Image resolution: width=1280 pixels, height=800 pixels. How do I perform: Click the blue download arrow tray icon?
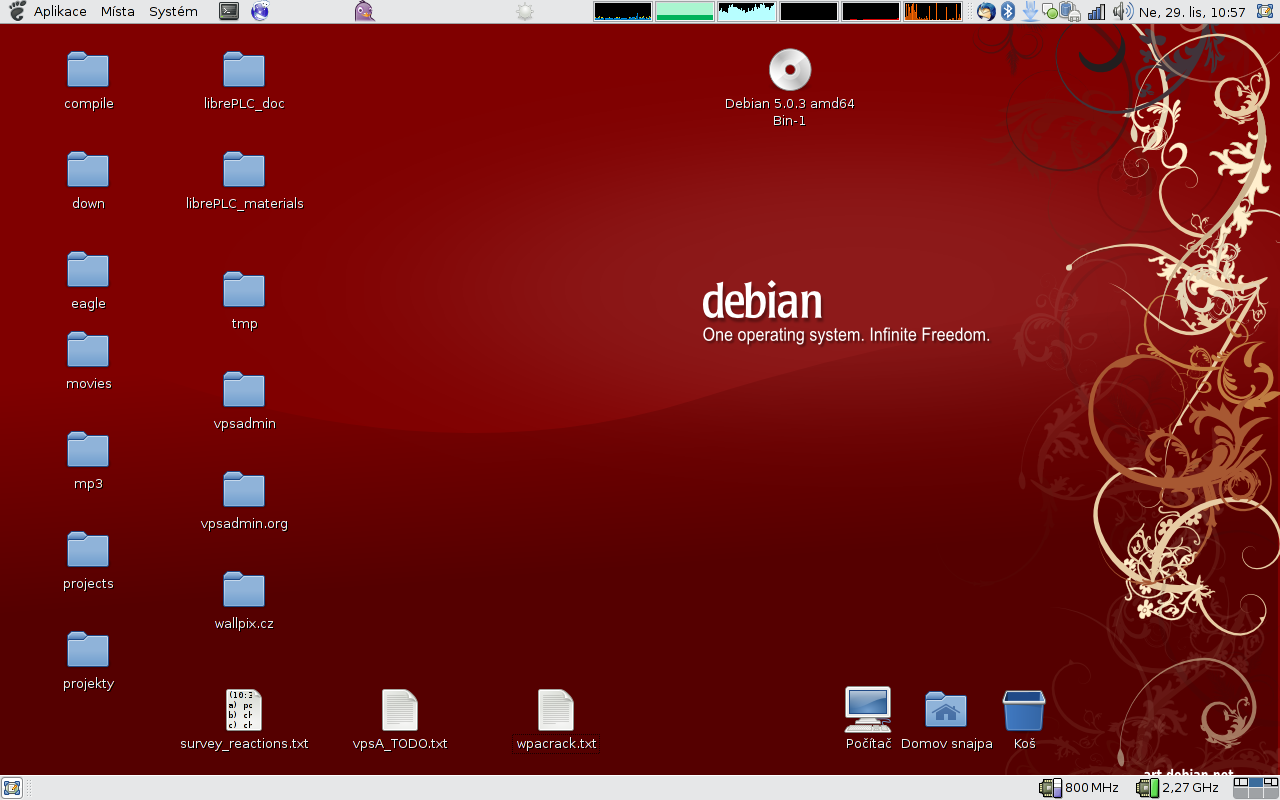[x=1029, y=12]
